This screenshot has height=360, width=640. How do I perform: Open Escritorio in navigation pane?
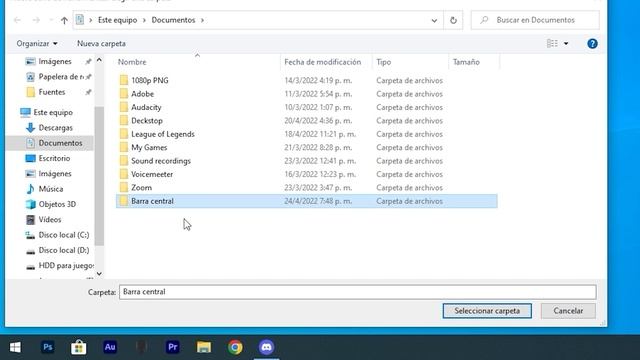(x=54, y=158)
